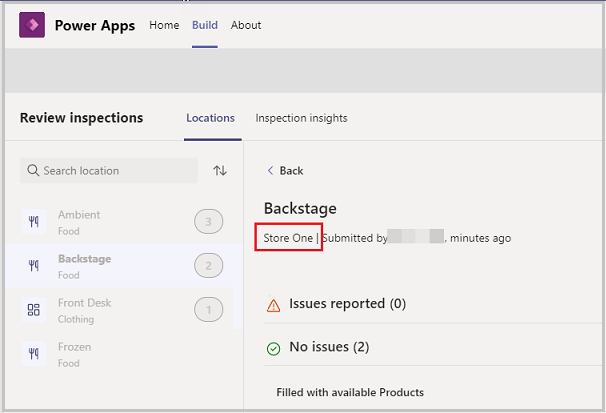The width and height of the screenshot is (606, 413).
Task: Click the Ambient count badge 3
Action: coord(209,222)
